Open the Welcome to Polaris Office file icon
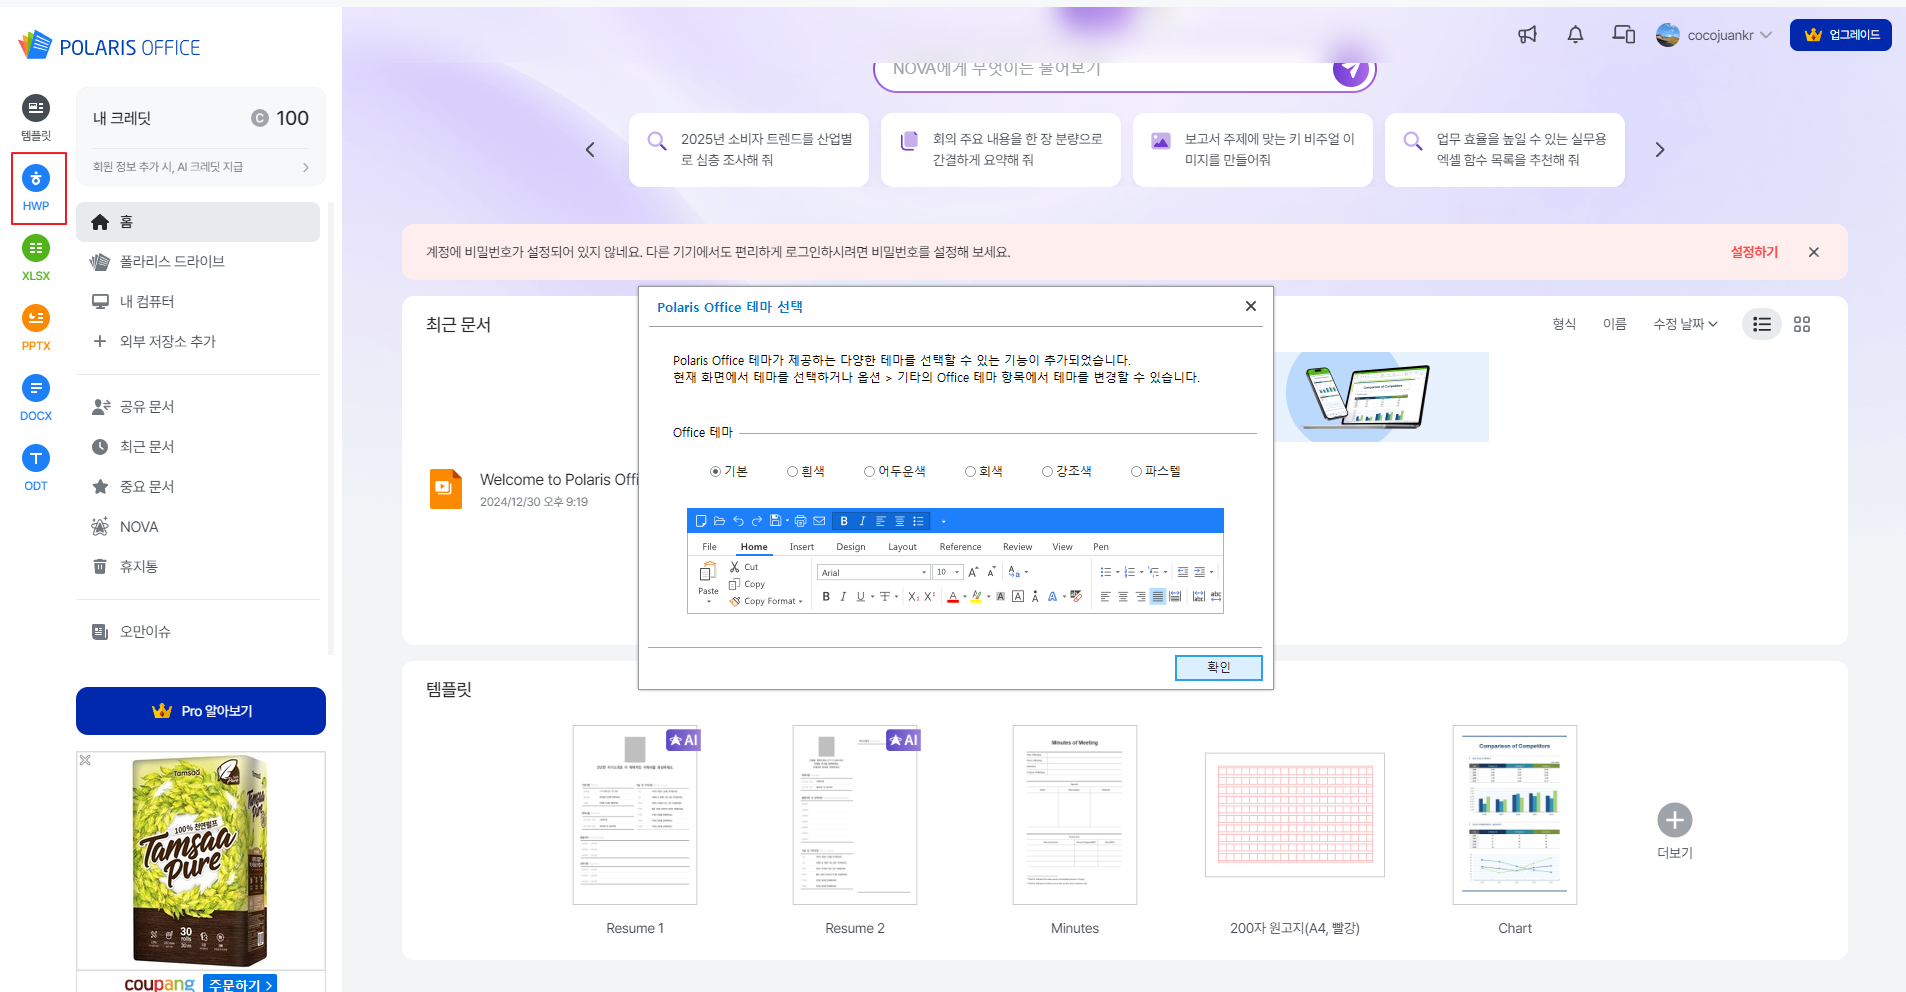The height and width of the screenshot is (992, 1906). click(446, 489)
